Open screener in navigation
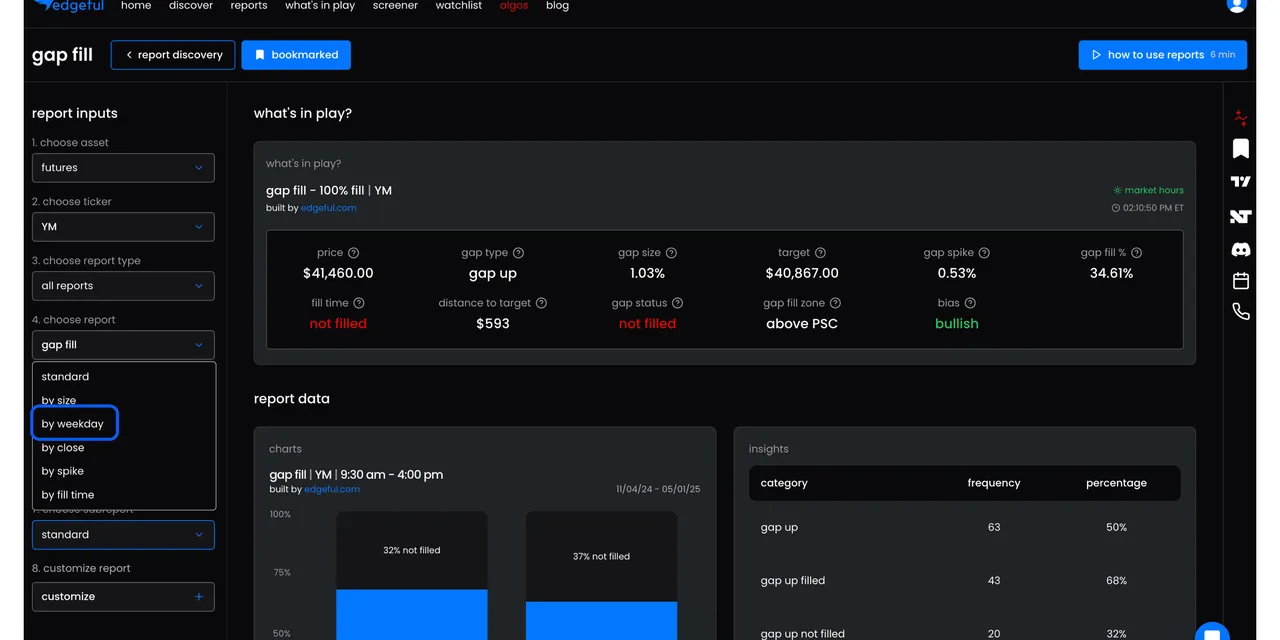This screenshot has width=1280, height=640. (396, 5)
